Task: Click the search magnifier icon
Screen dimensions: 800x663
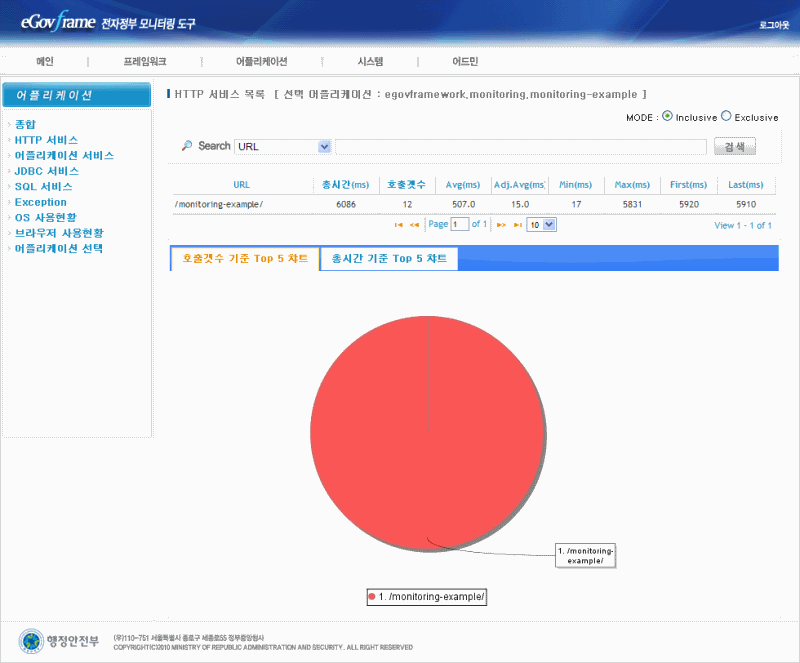Action: (x=186, y=146)
